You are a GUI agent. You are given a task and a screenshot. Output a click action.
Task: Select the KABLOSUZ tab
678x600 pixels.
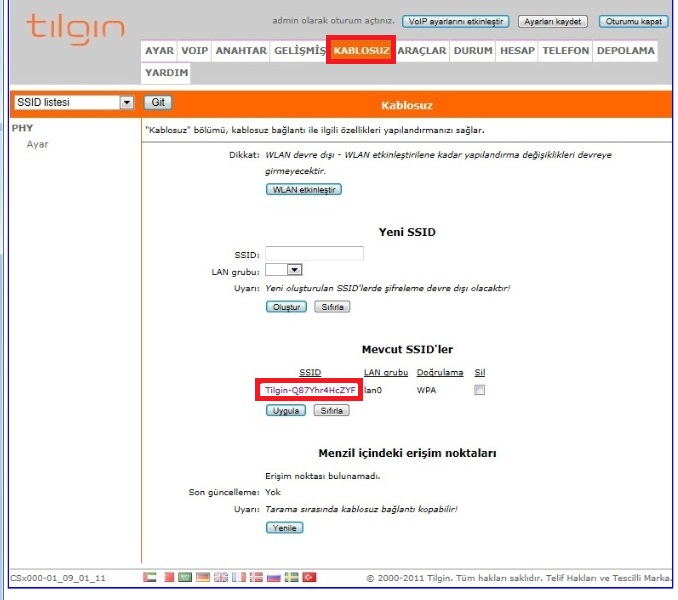361,51
